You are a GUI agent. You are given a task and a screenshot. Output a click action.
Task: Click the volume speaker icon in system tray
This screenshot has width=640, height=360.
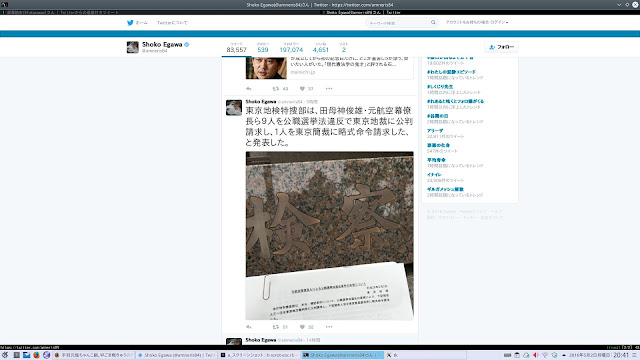[x=536, y=355]
